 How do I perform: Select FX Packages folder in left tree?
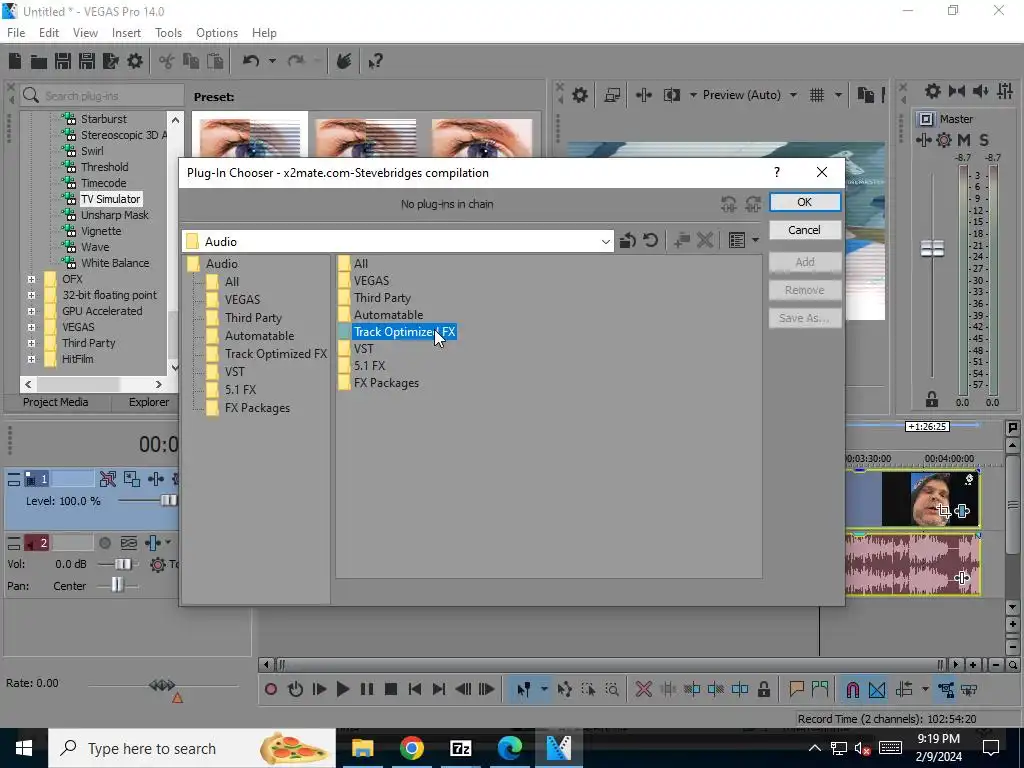click(257, 408)
